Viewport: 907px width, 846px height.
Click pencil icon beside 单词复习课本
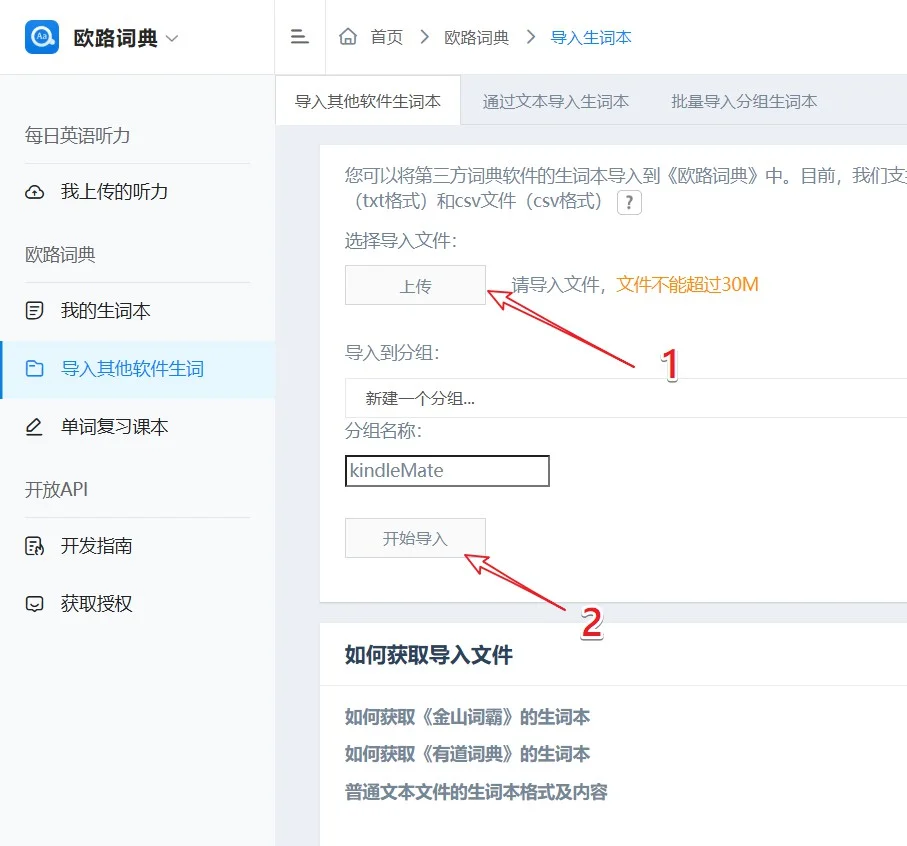[34, 427]
